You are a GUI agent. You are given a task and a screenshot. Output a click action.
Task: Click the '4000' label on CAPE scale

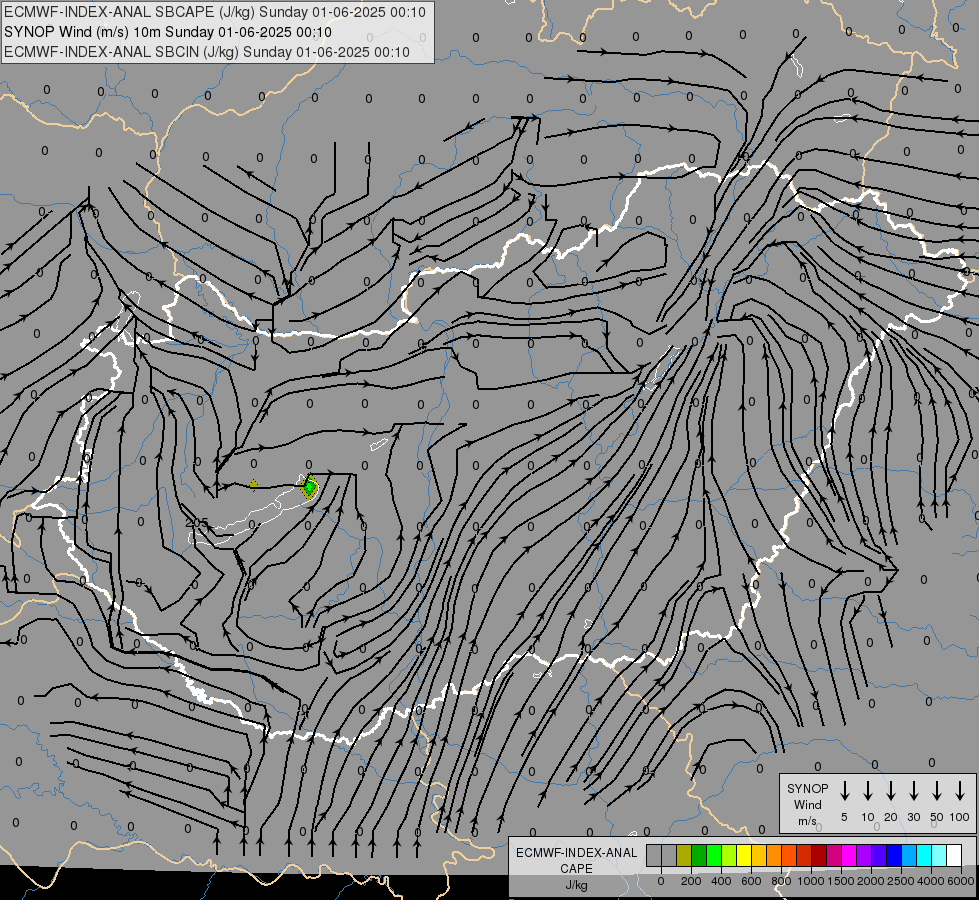click(x=931, y=881)
